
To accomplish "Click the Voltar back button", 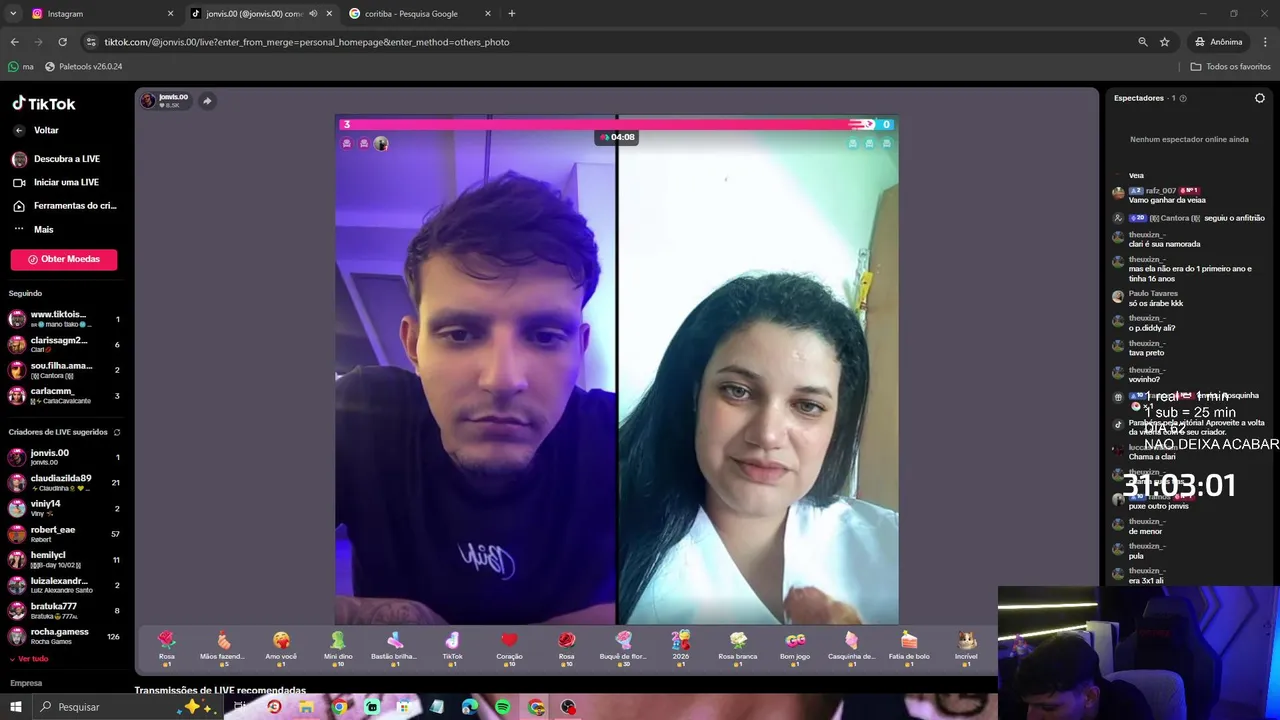I will coord(36,130).
